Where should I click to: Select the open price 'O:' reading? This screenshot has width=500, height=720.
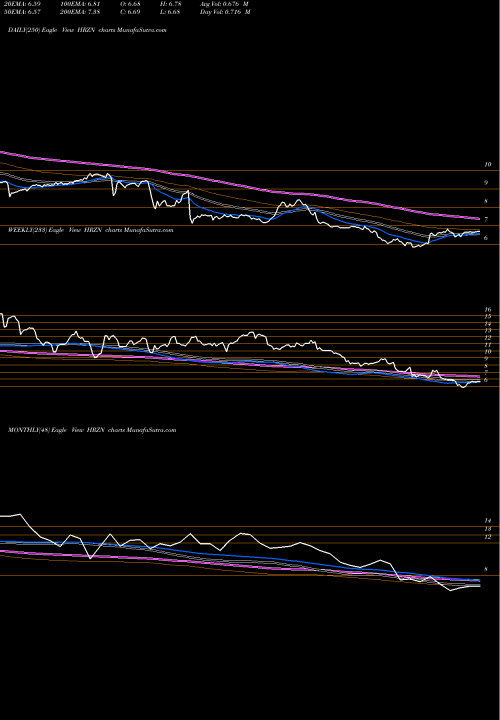131,3
